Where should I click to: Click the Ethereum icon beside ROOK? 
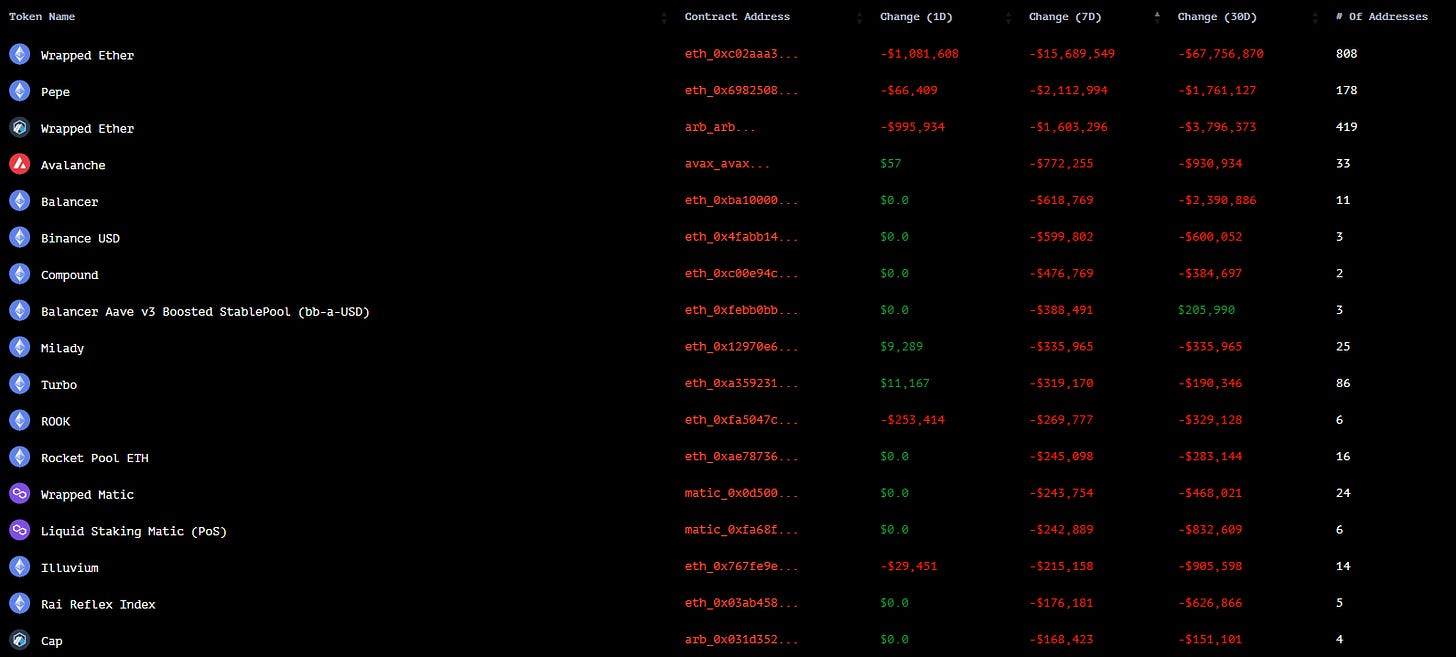[x=19, y=420]
